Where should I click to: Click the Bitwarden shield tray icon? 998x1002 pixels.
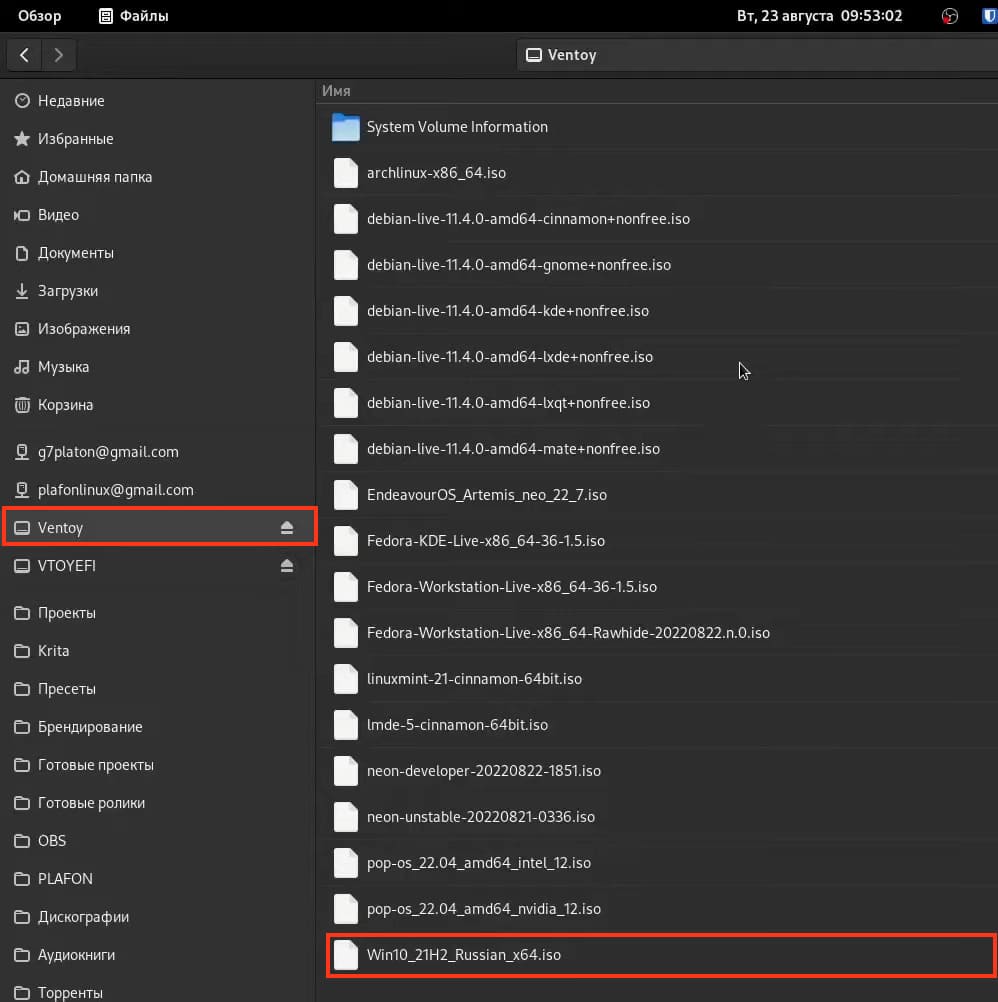[x=989, y=16]
